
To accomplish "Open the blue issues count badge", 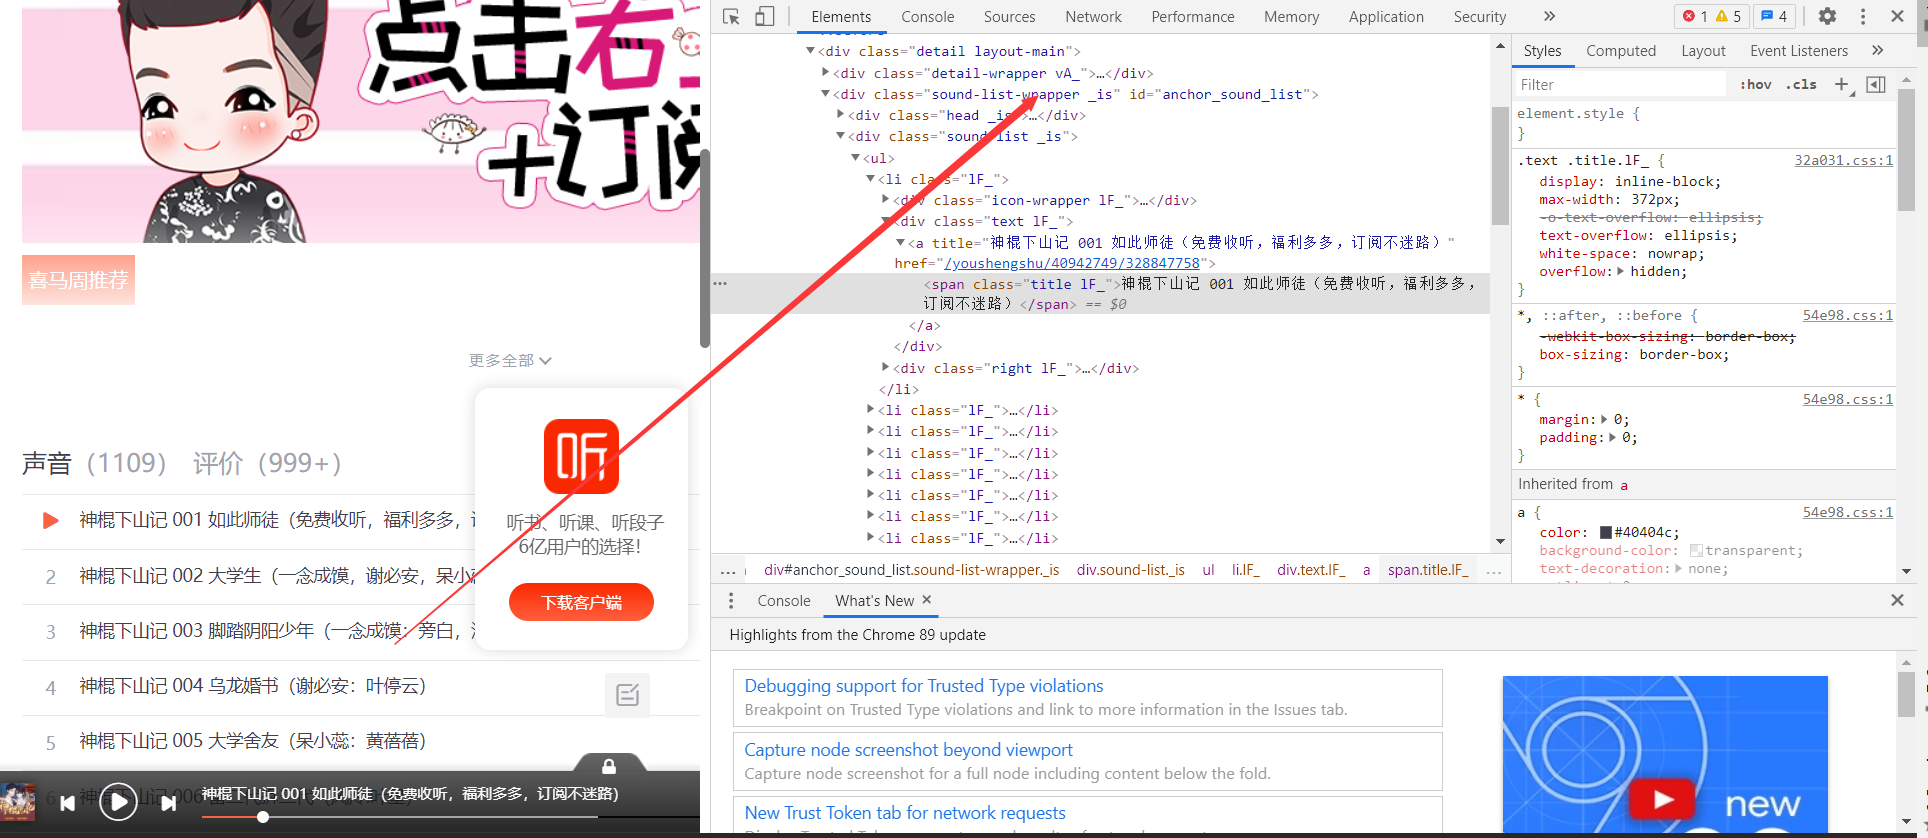I will [1774, 16].
